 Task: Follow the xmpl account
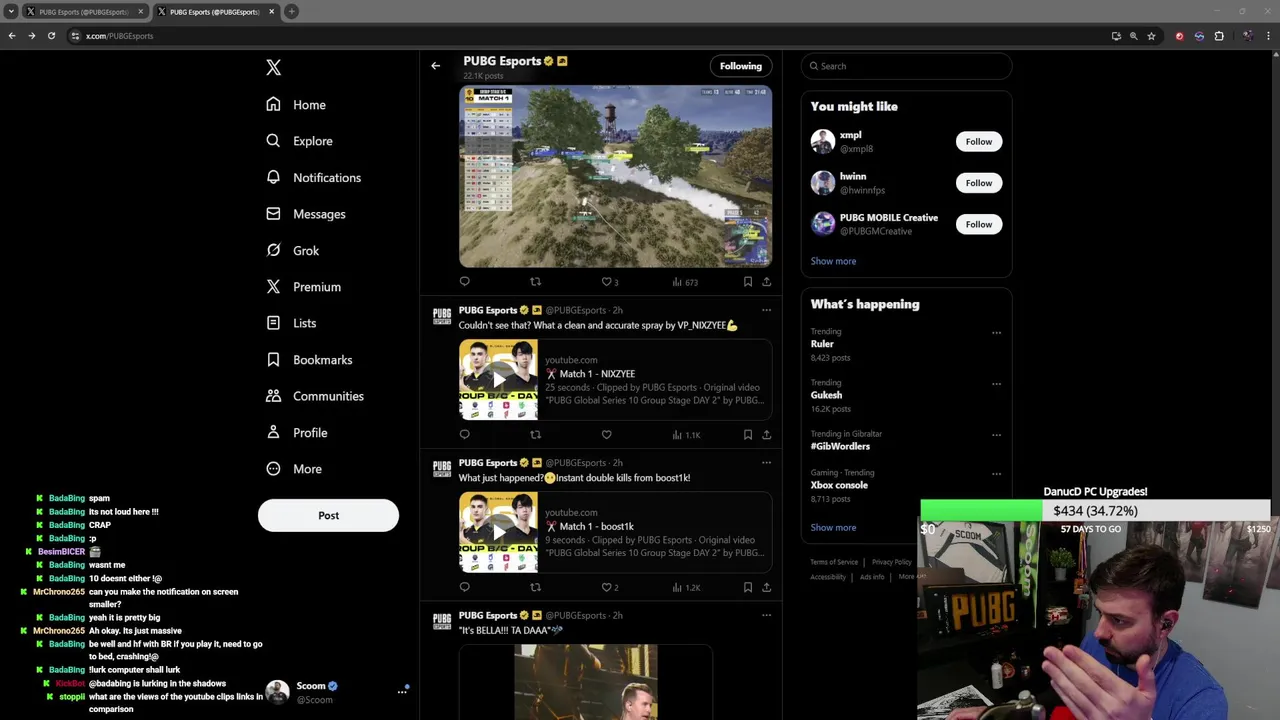[979, 142]
